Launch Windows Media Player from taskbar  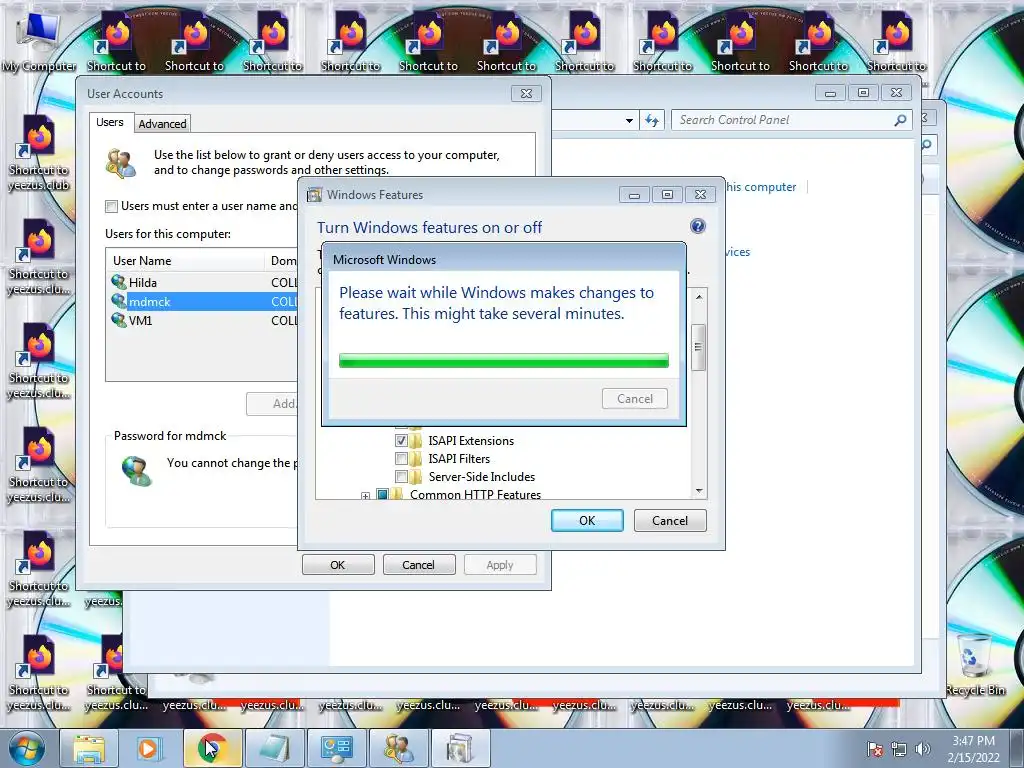(149, 748)
